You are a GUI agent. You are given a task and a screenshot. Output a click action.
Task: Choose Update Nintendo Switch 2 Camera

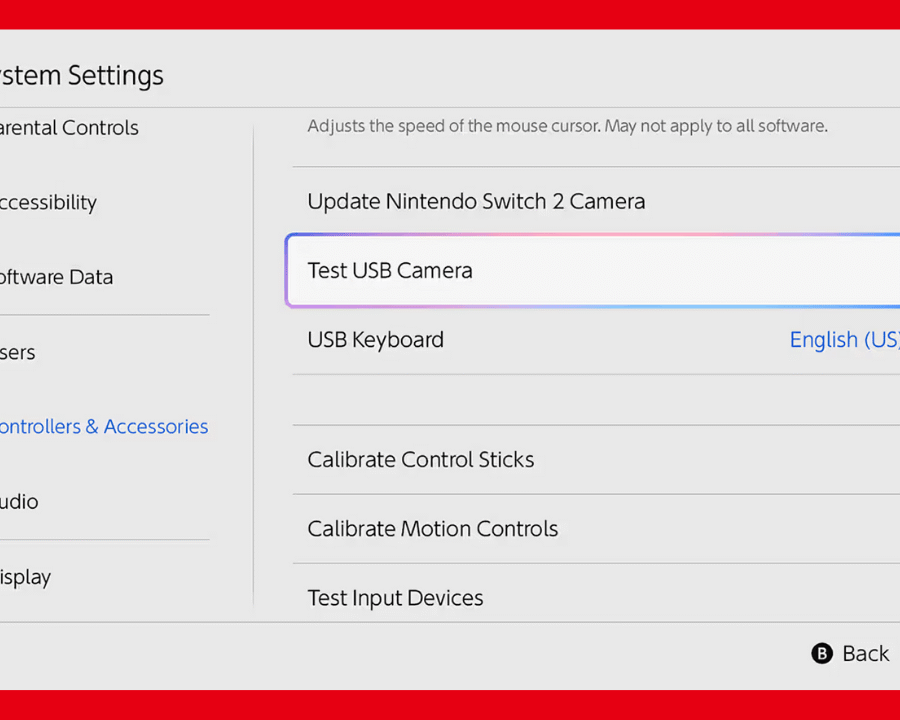coord(596,202)
